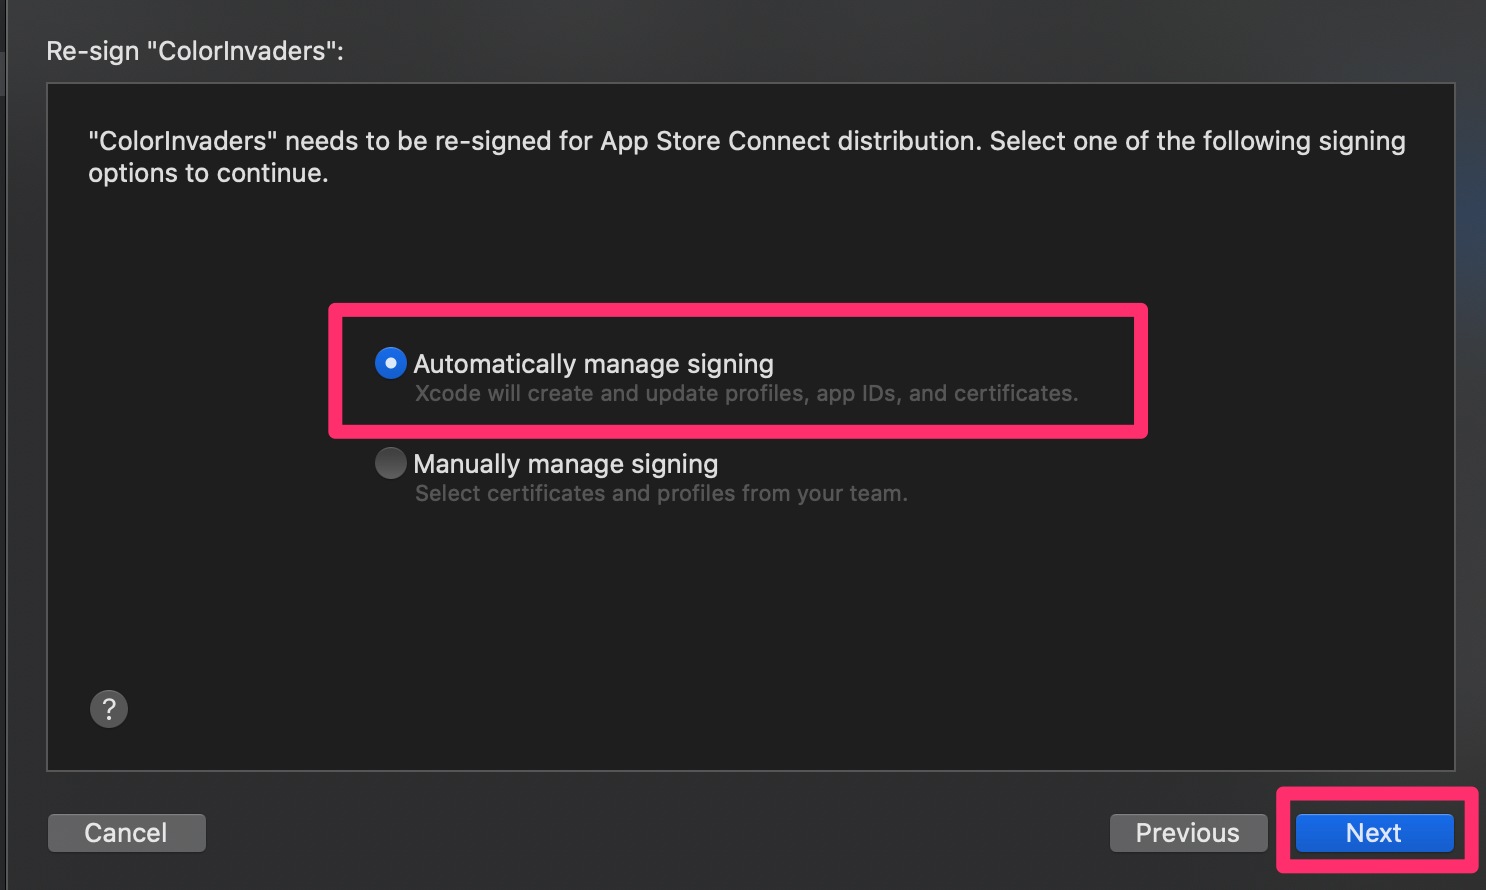This screenshot has width=1486, height=890.
Task: Click the word "signing" in Manually manage signing
Action: pyautogui.click(x=674, y=464)
